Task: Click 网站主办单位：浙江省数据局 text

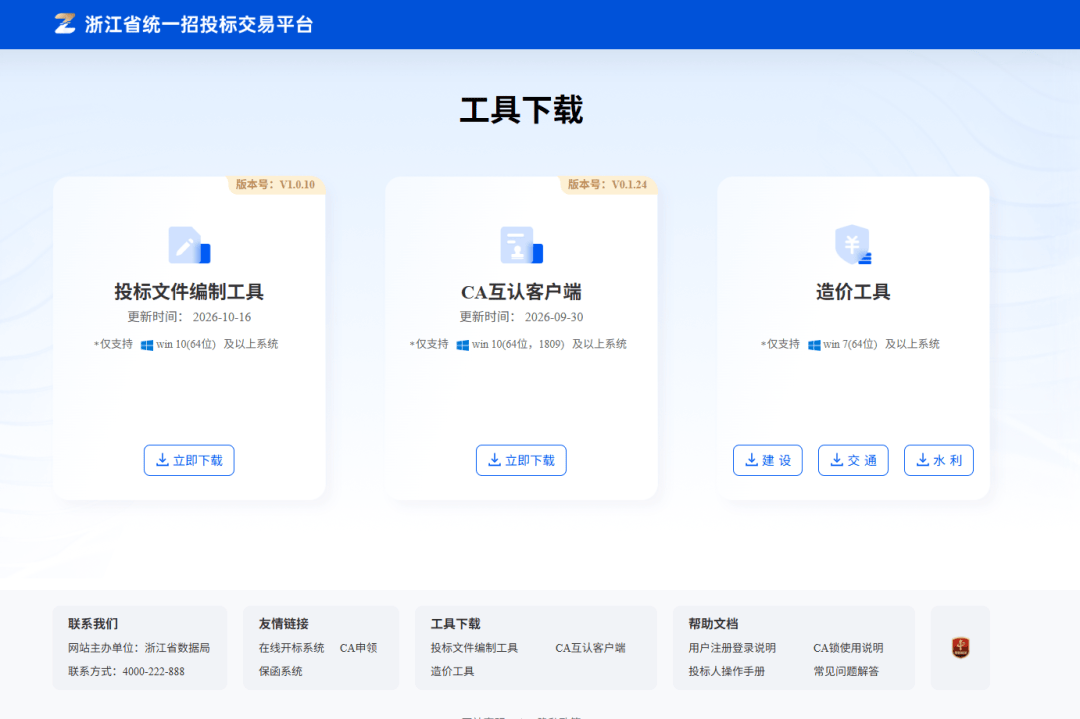Action: [x=138, y=647]
